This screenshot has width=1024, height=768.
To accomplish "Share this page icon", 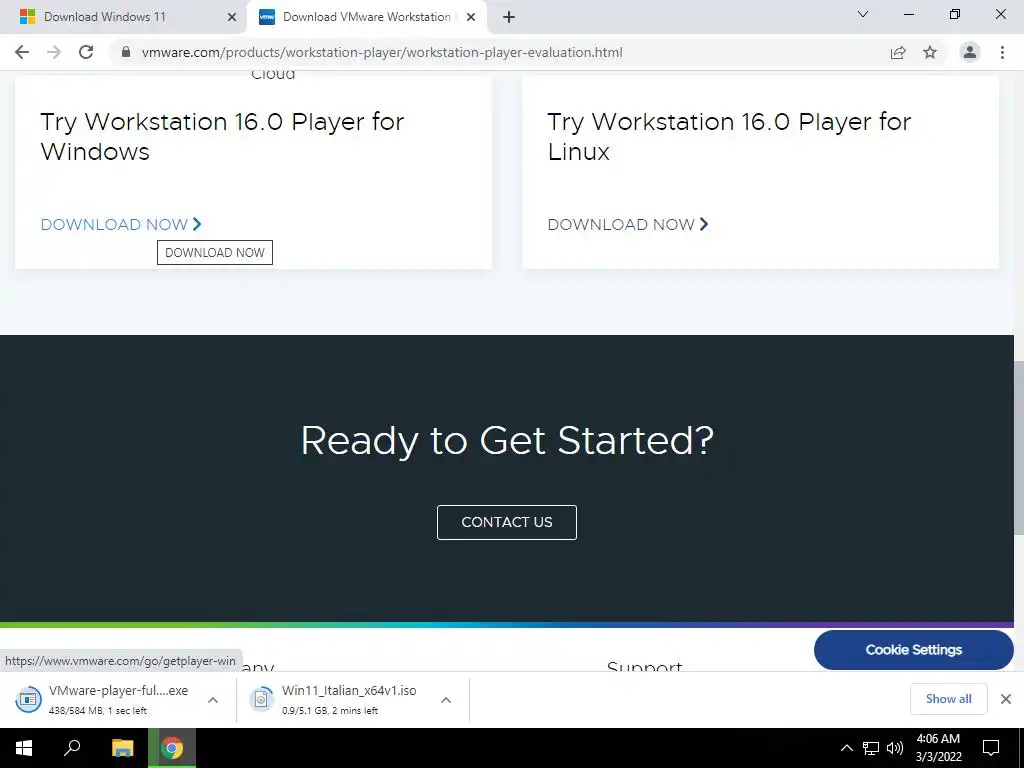I will [898, 52].
